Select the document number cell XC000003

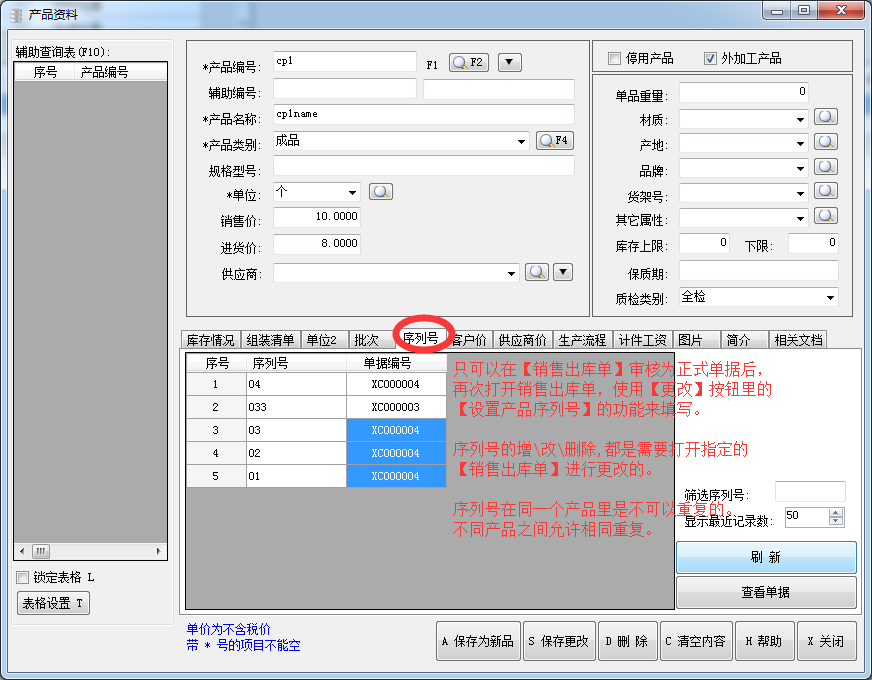point(396,407)
